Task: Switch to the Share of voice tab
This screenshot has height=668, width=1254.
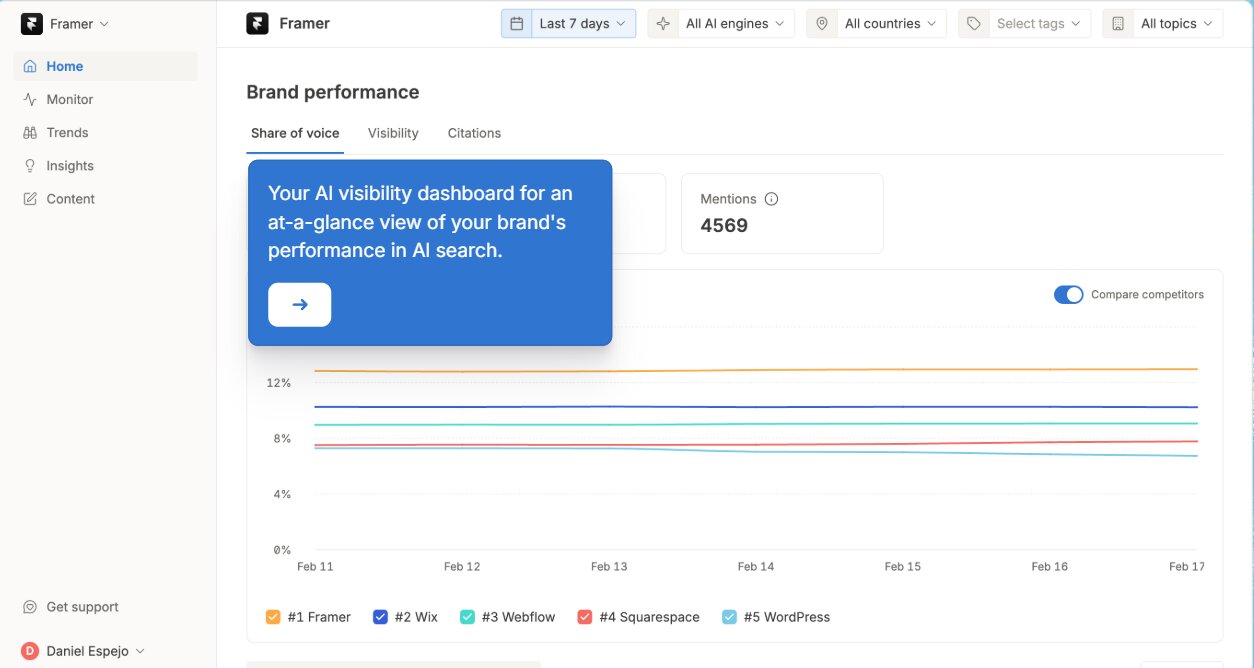Action: [295, 133]
